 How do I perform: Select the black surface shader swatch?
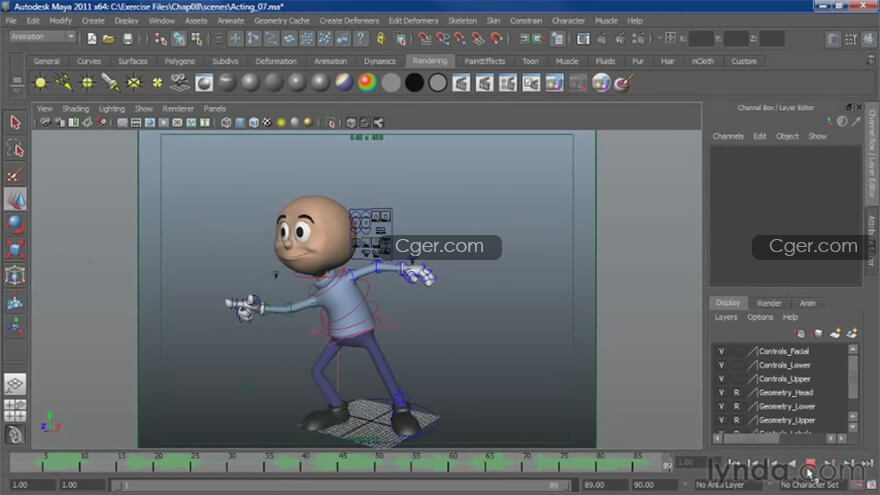coord(414,83)
